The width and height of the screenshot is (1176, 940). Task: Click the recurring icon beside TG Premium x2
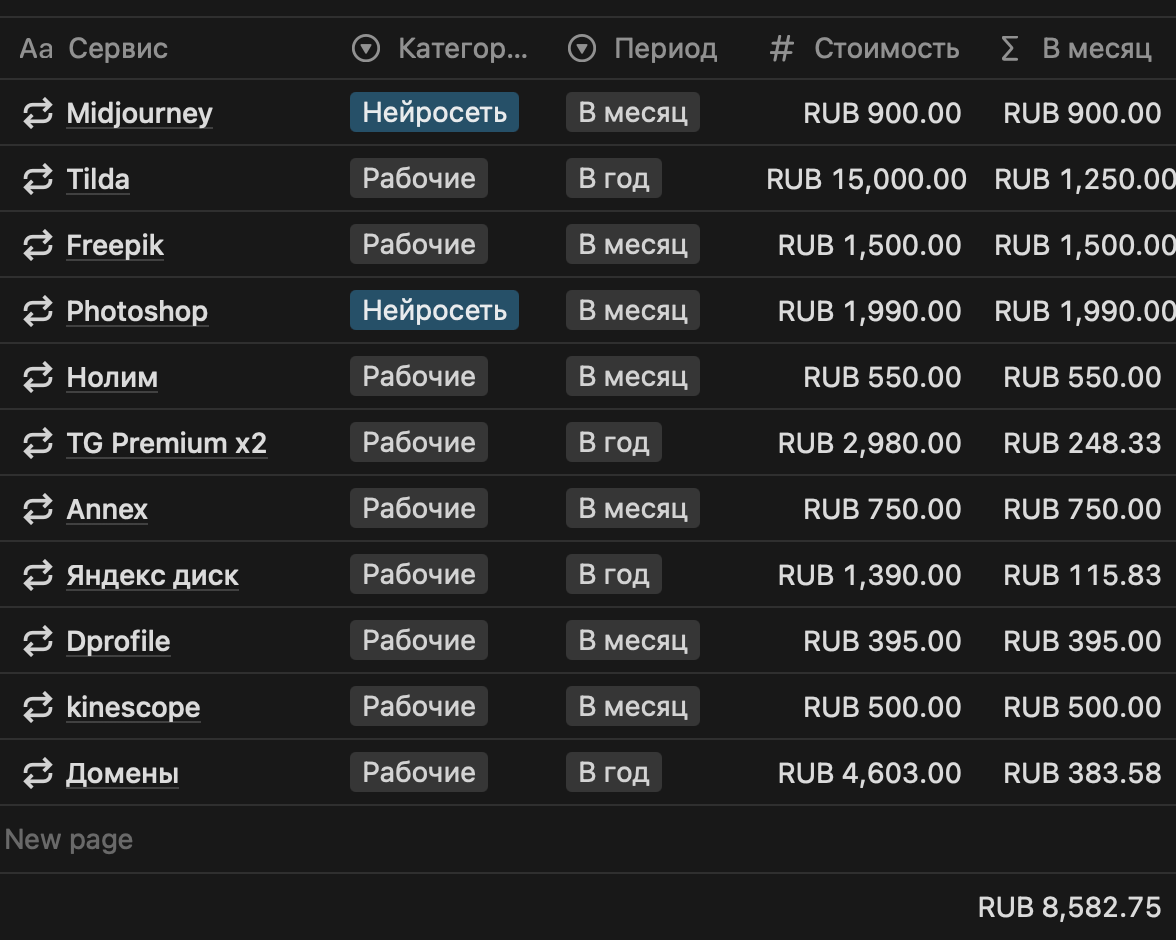coord(38,443)
